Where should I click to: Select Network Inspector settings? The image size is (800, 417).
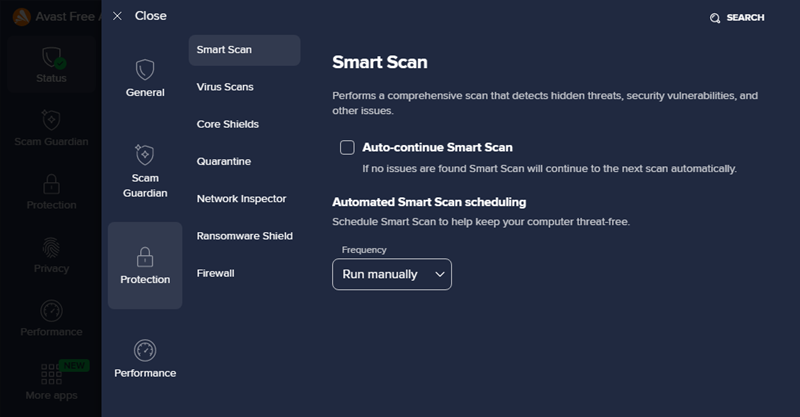[x=241, y=199]
